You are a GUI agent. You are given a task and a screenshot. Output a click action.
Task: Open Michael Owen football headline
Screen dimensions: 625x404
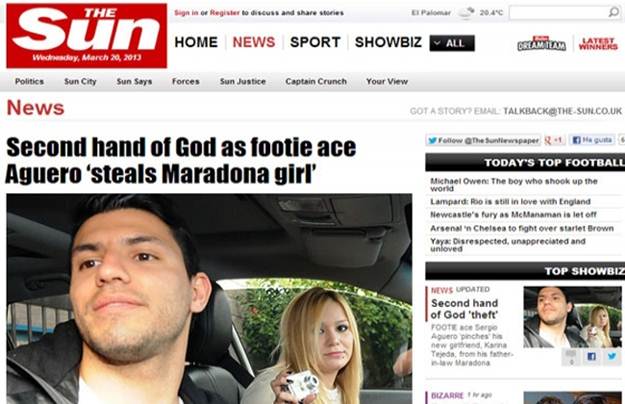(x=514, y=184)
